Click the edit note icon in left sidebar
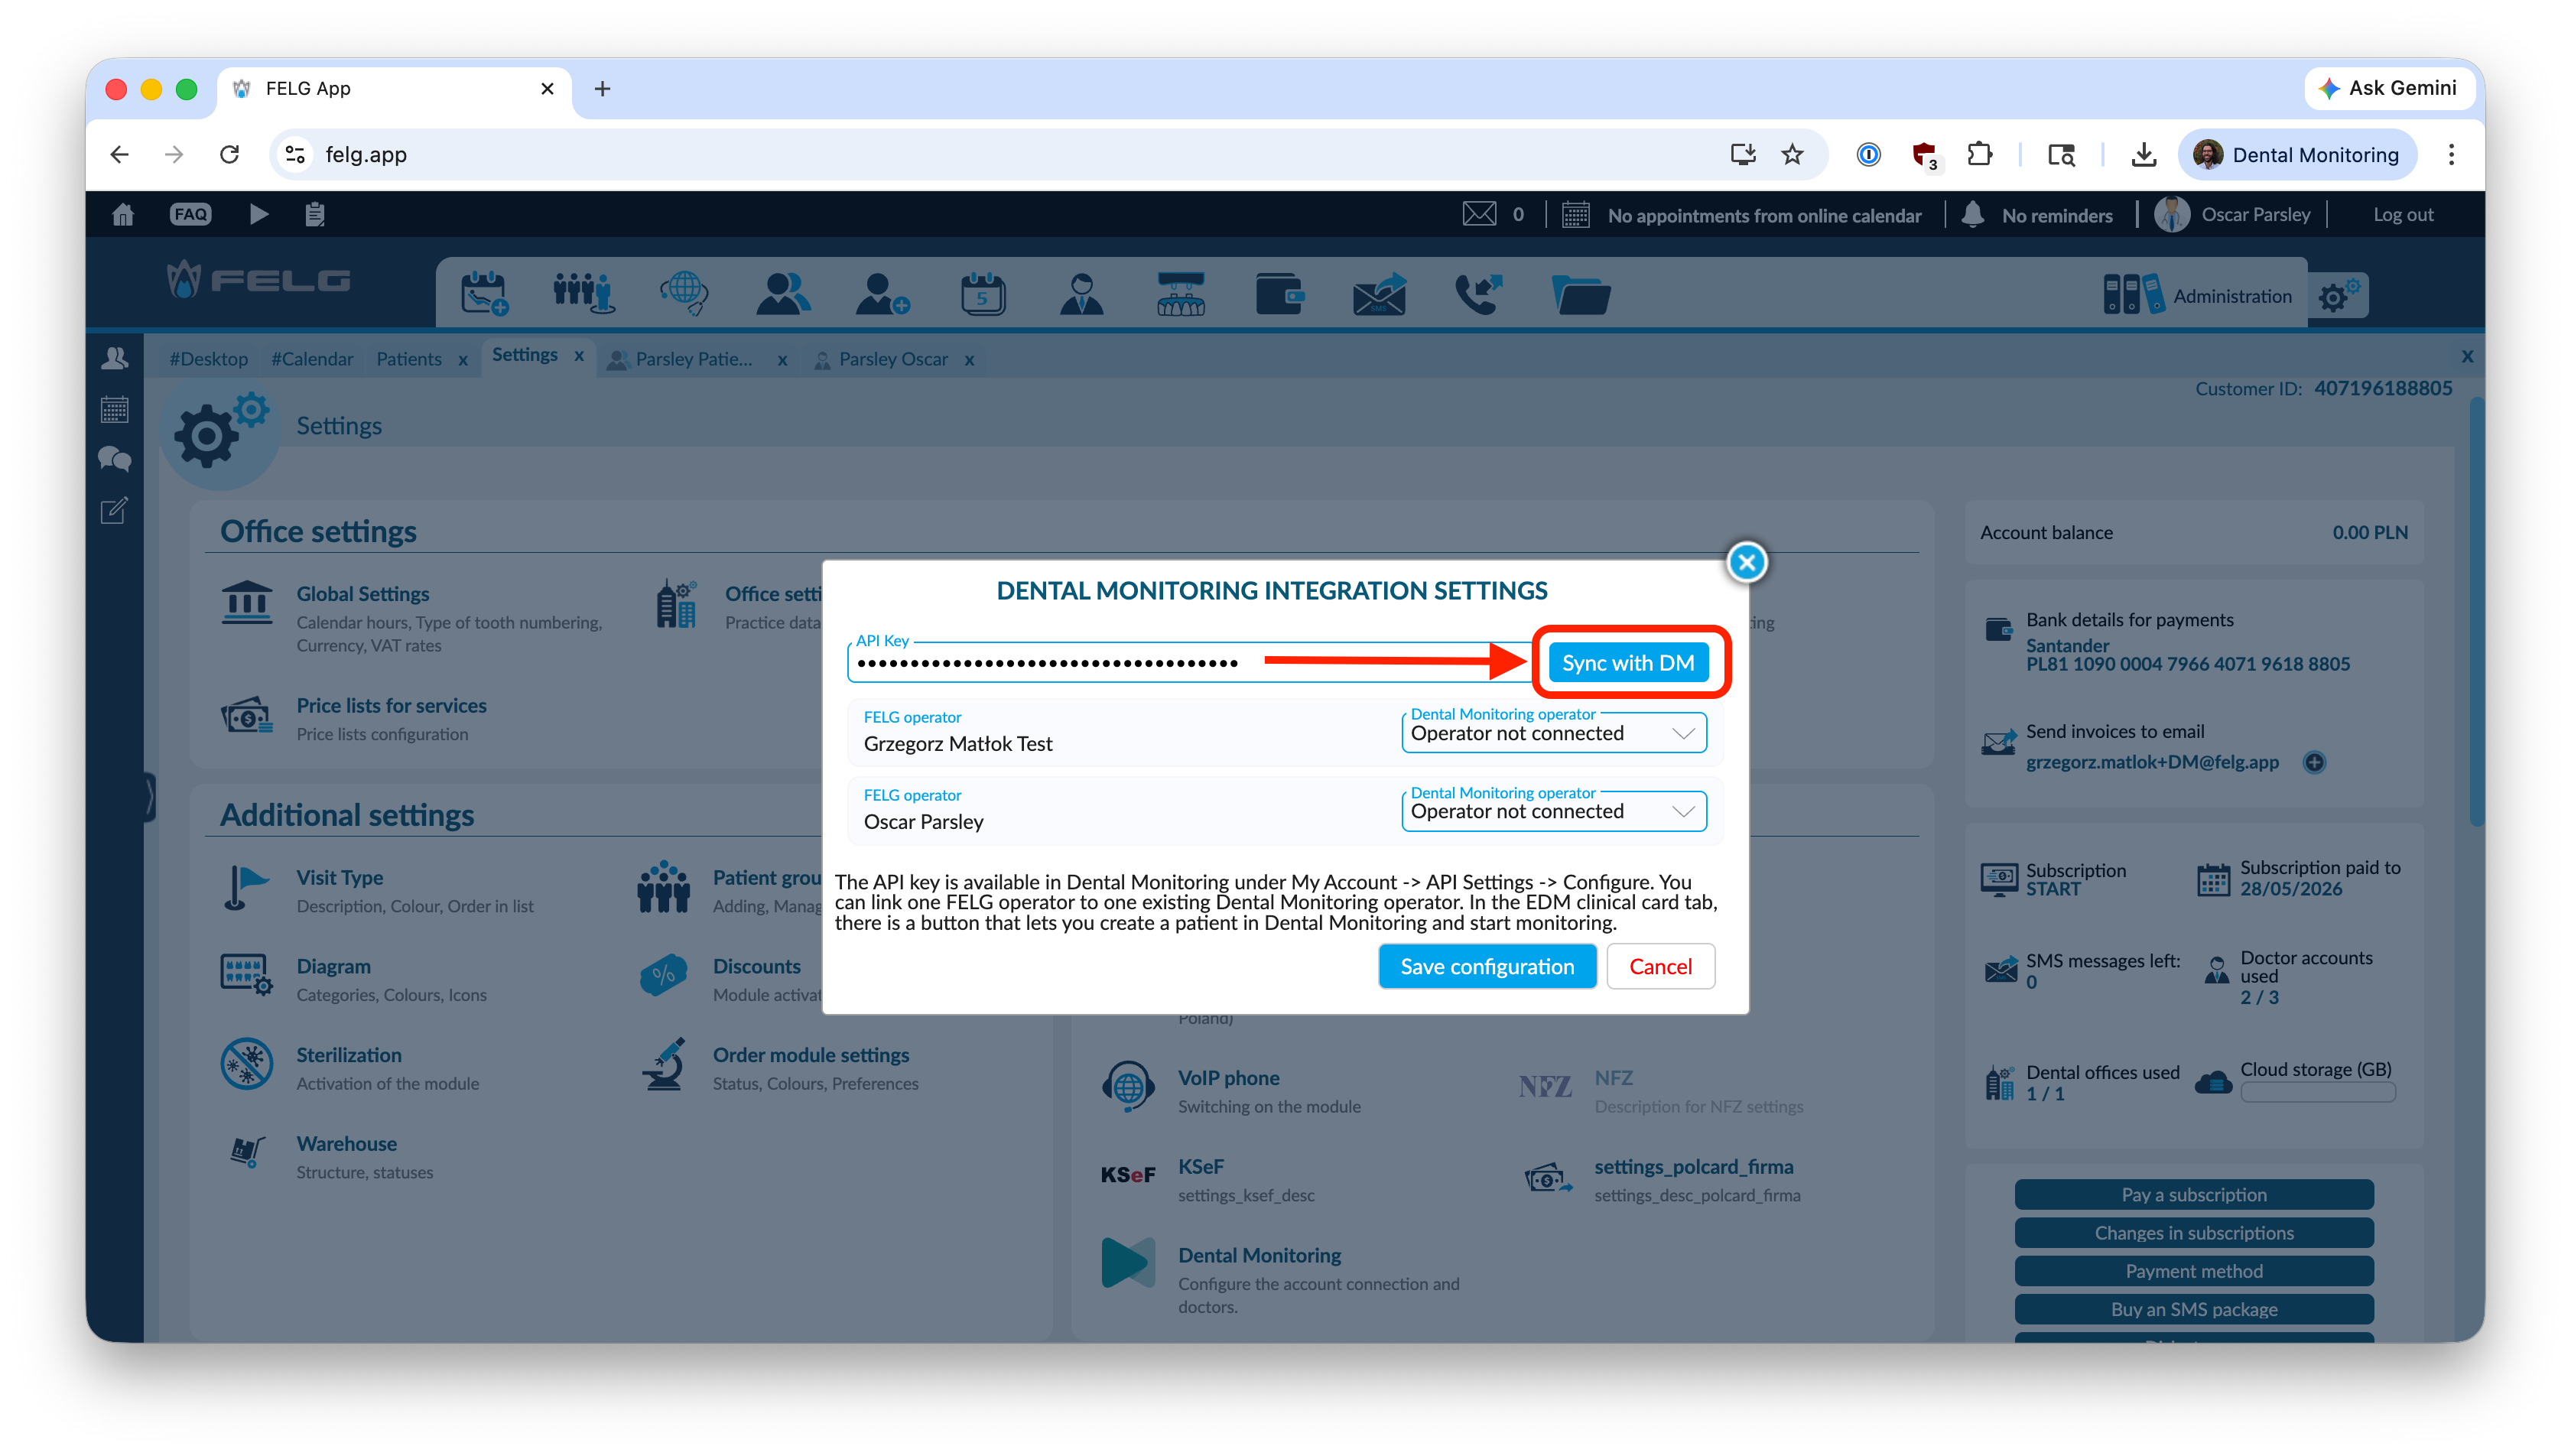 [115, 511]
